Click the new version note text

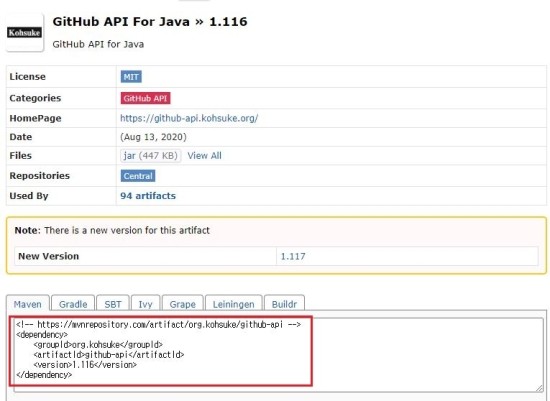(x=112, y=230)
